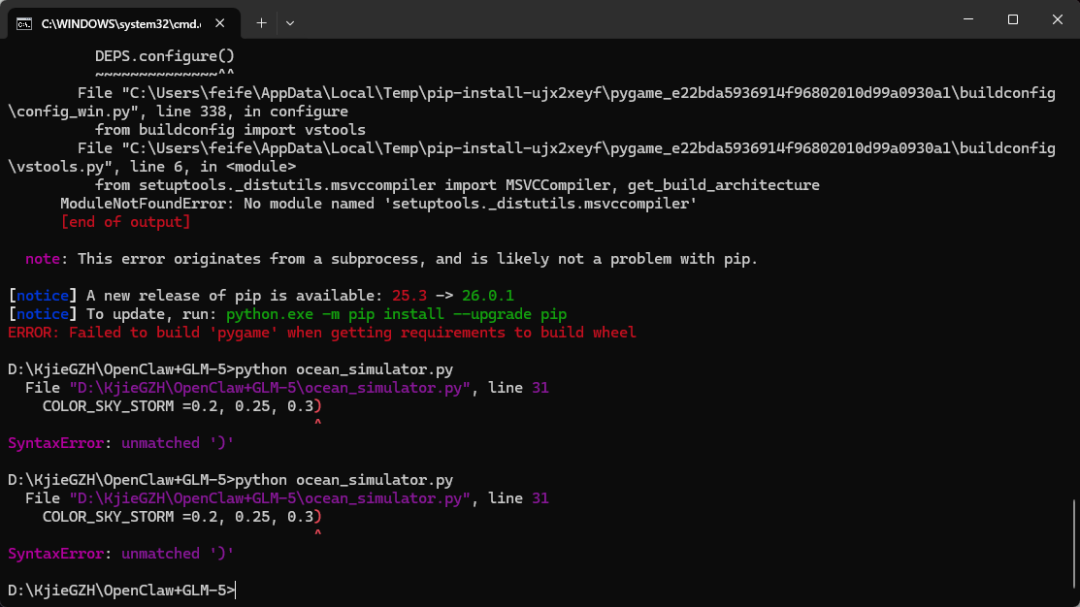
Task: Click the first 'SyntaxError: unmatched' message
Action: pyautogui.click(x=121, y=443)
